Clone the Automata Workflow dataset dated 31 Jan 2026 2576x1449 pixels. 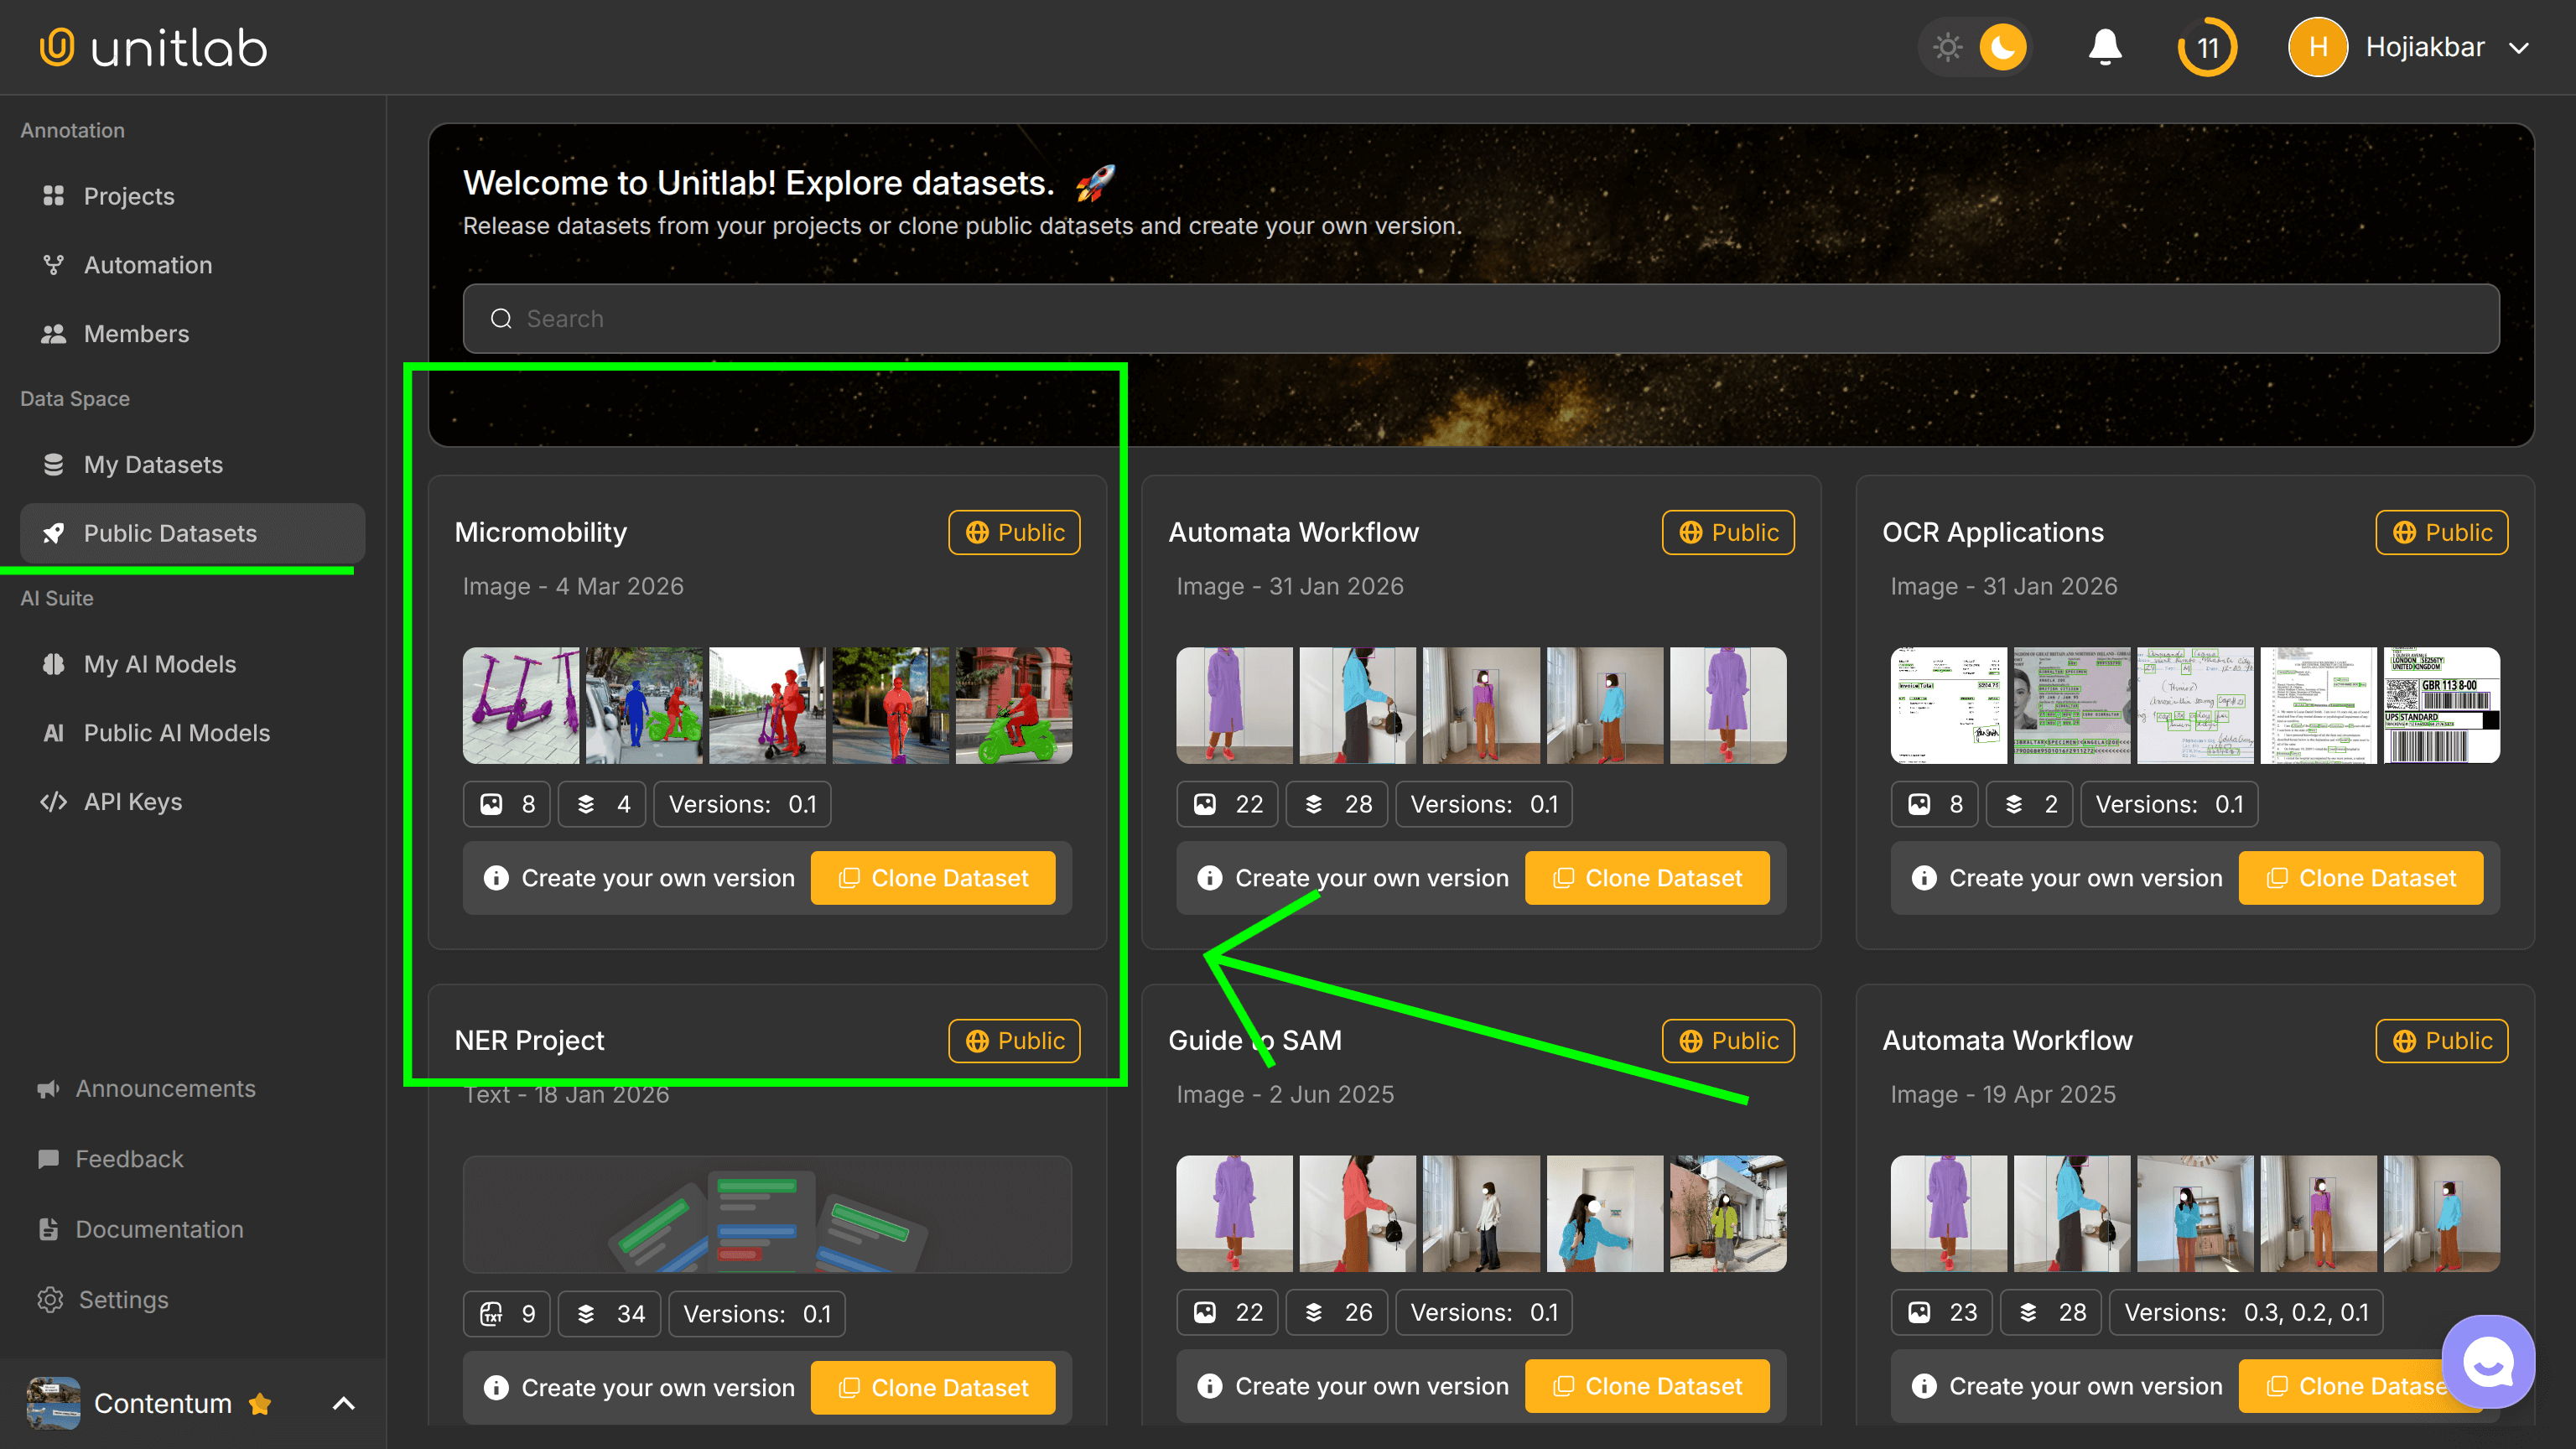1646,878
